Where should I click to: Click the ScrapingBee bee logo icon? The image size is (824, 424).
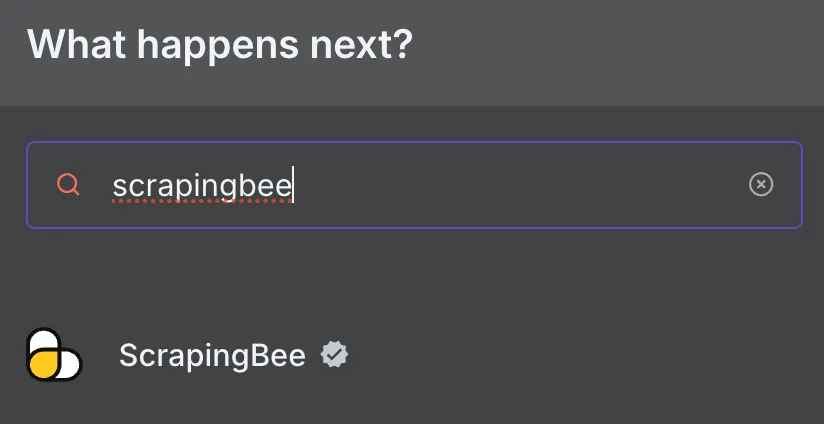[53, 355]
